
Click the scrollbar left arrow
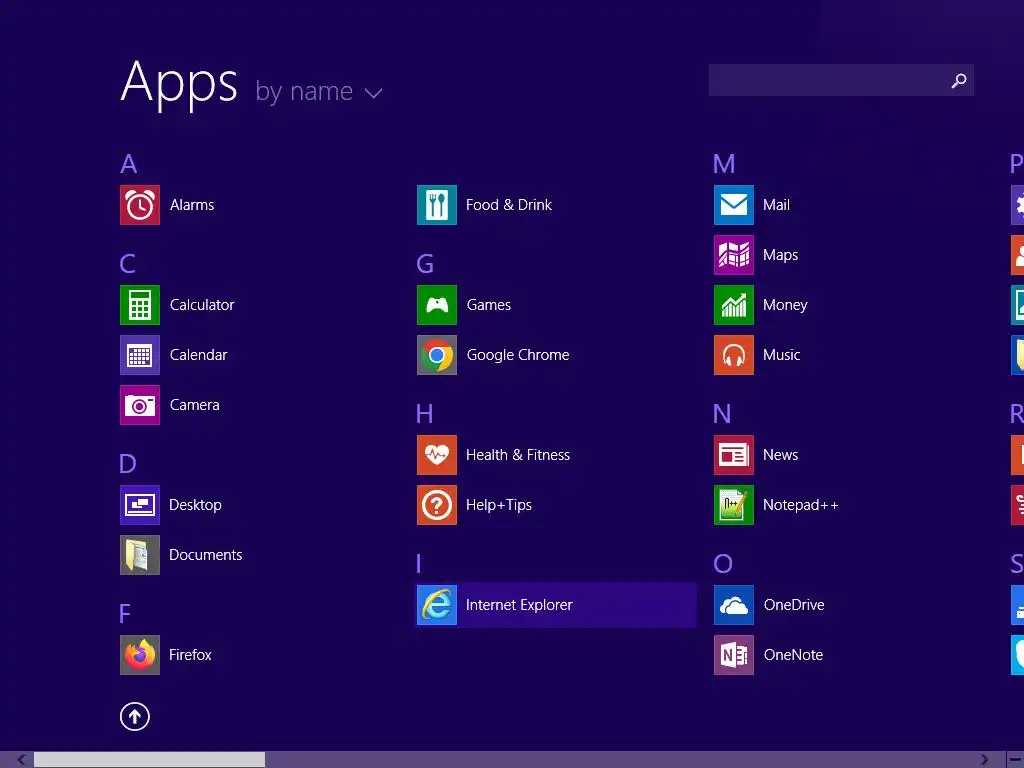tap(21, 760)
